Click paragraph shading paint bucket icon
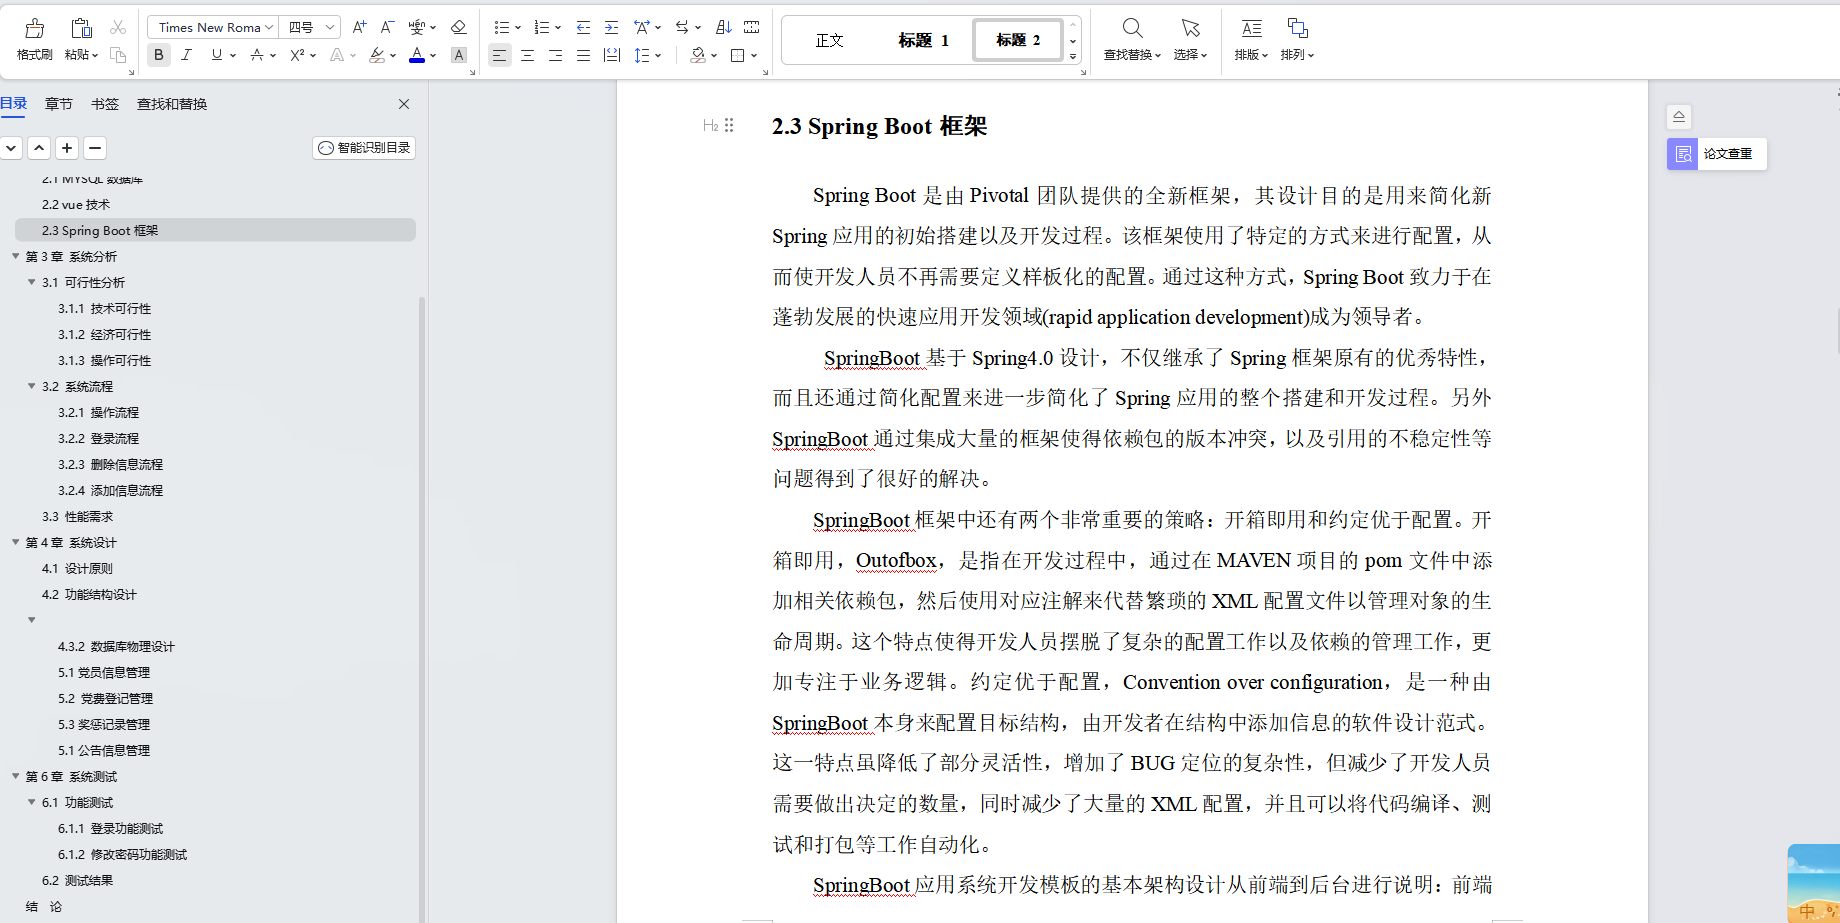The width and height of the screenshot is (1840, 923). 698,55
